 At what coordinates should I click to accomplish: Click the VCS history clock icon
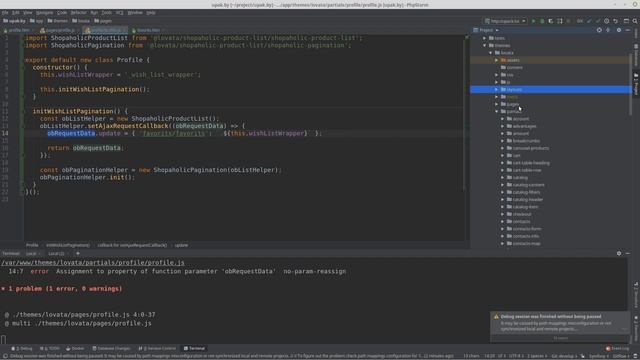coord(607,21)
